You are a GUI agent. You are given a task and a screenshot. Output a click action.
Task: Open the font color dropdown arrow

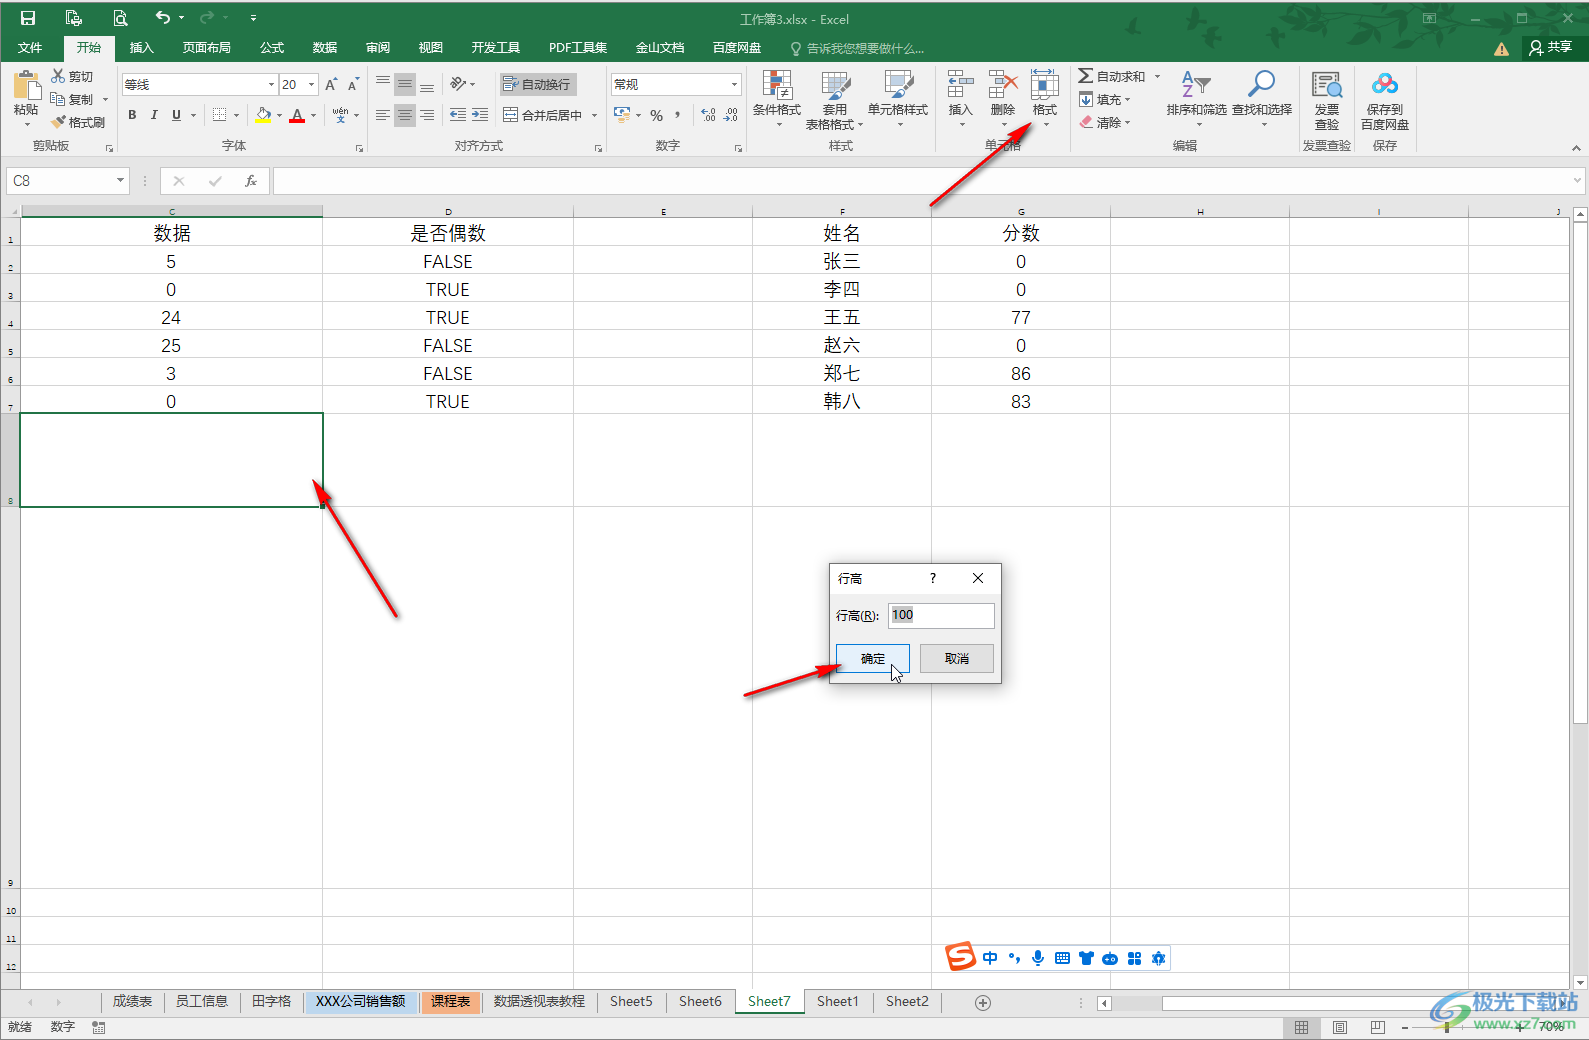tap(313, 115)
